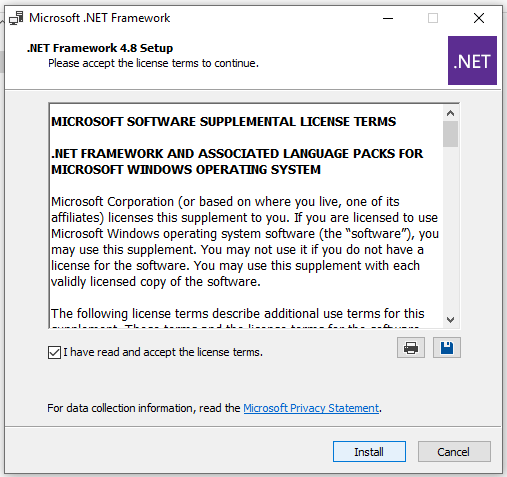
Task: Click the license text scroll up arrow
Action: click(x=450, y=113)
